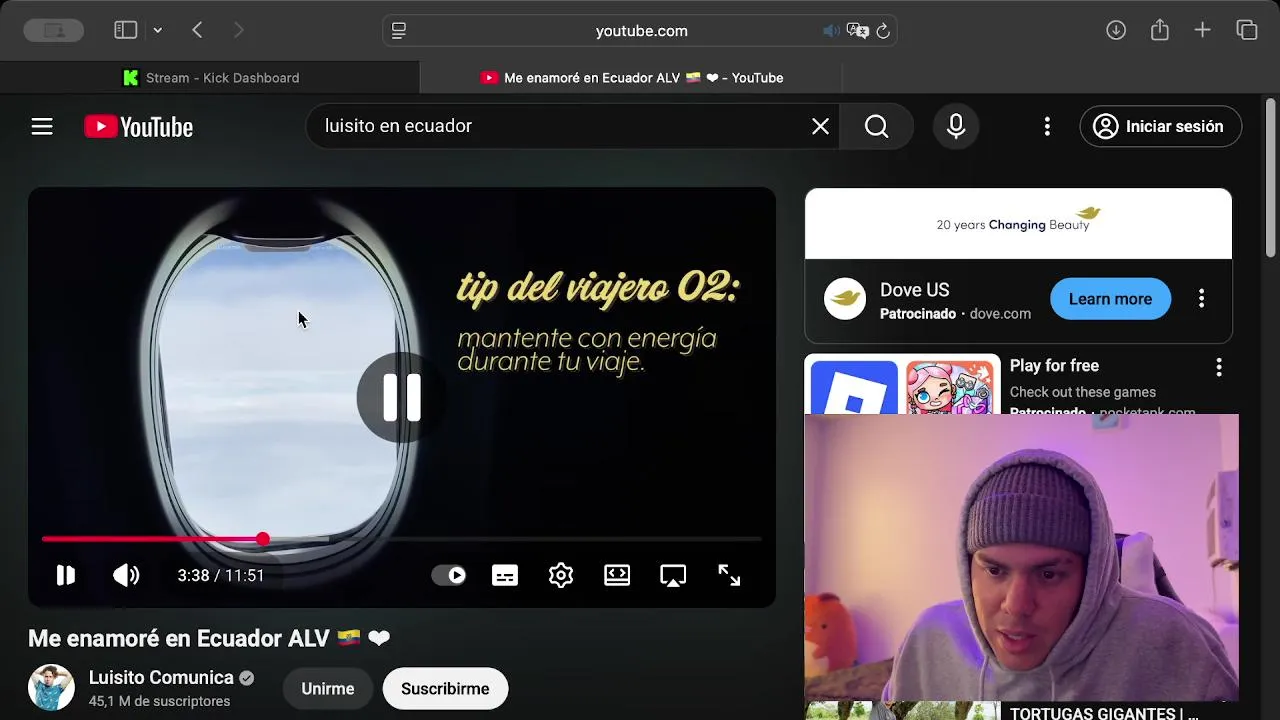Toggle subtitles with the captions icon
Viewport: 1280px width, 720px height.
(x=505, y=575)
